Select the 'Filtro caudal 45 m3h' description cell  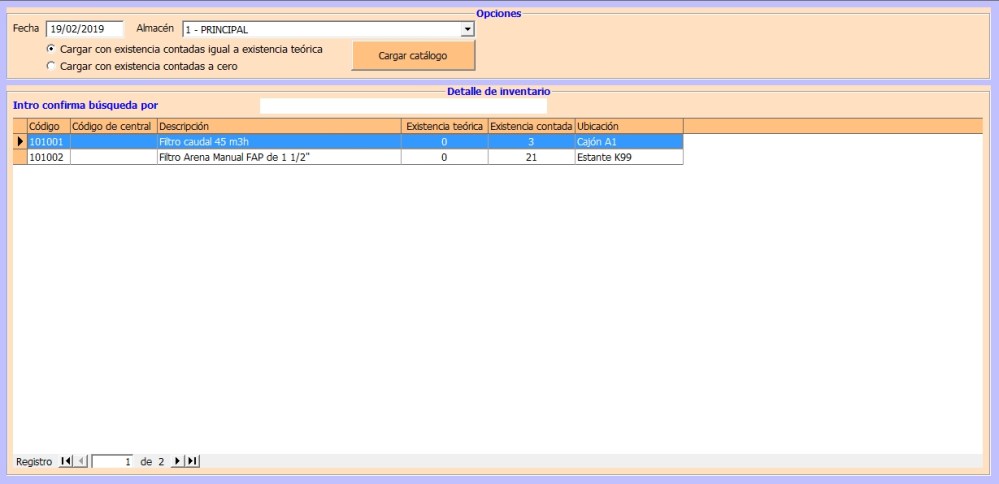(278, 142)
